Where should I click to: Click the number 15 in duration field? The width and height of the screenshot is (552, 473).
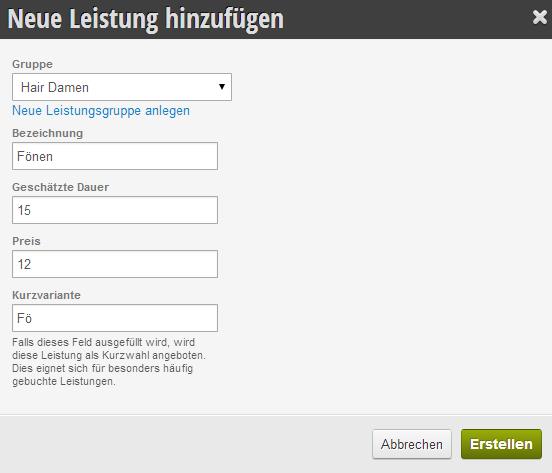24,210
